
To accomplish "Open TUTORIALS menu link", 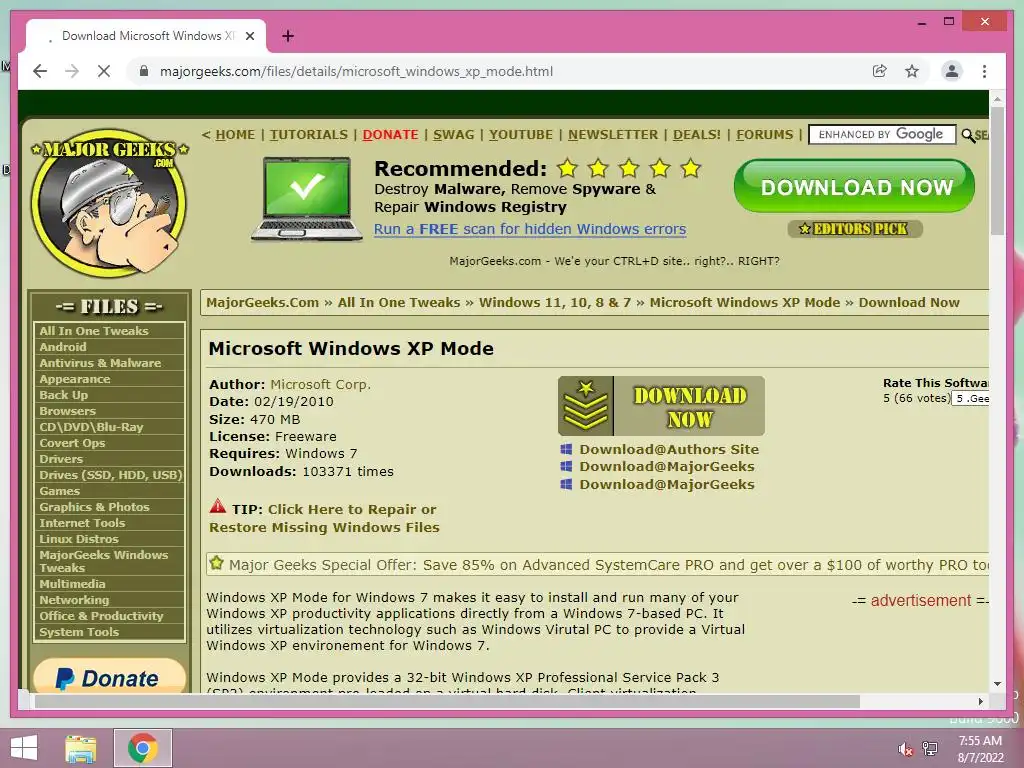I will pos(309,135).
